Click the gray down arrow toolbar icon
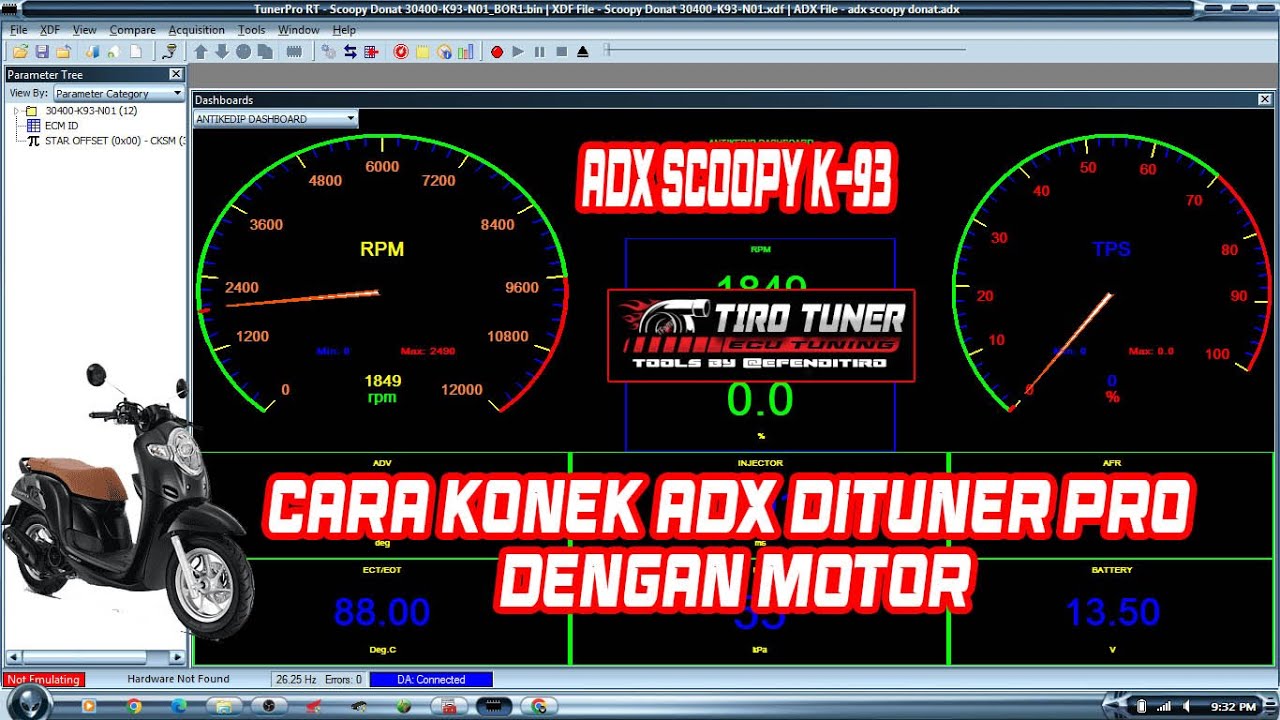Screen dimensions: 1280x720 click(222, 51)
